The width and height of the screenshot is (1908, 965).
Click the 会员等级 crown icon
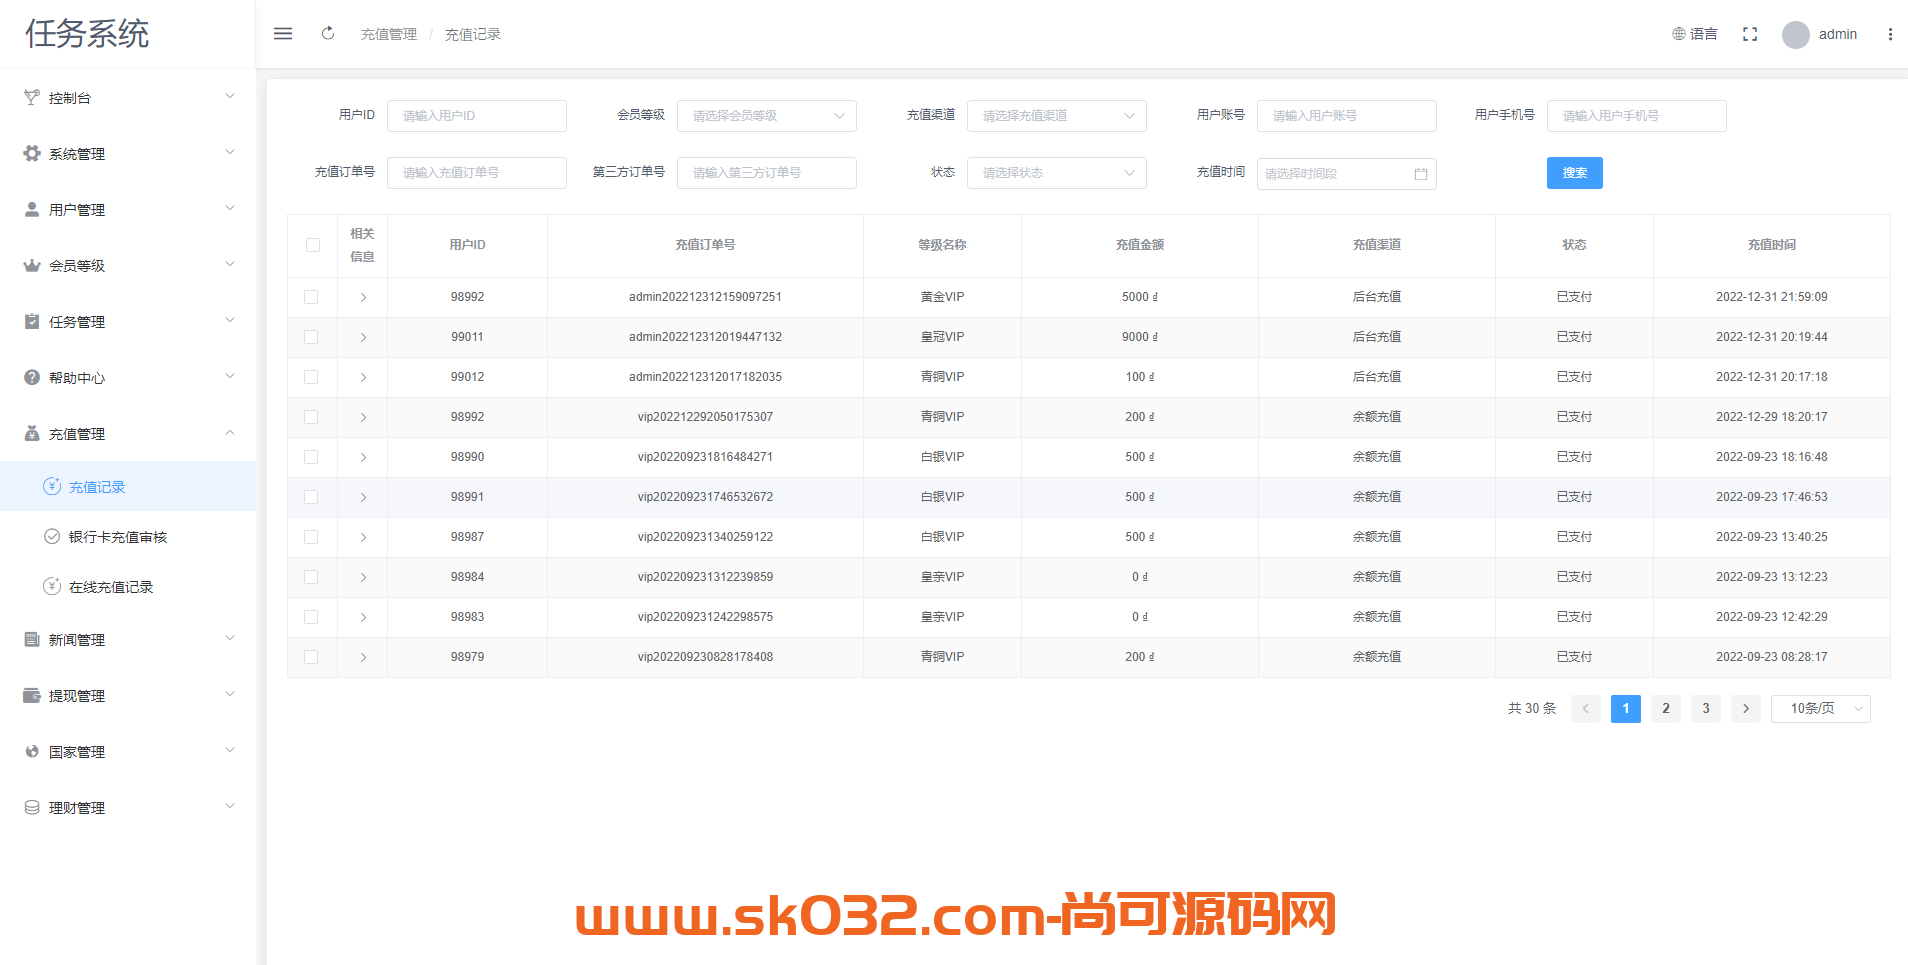32,266
